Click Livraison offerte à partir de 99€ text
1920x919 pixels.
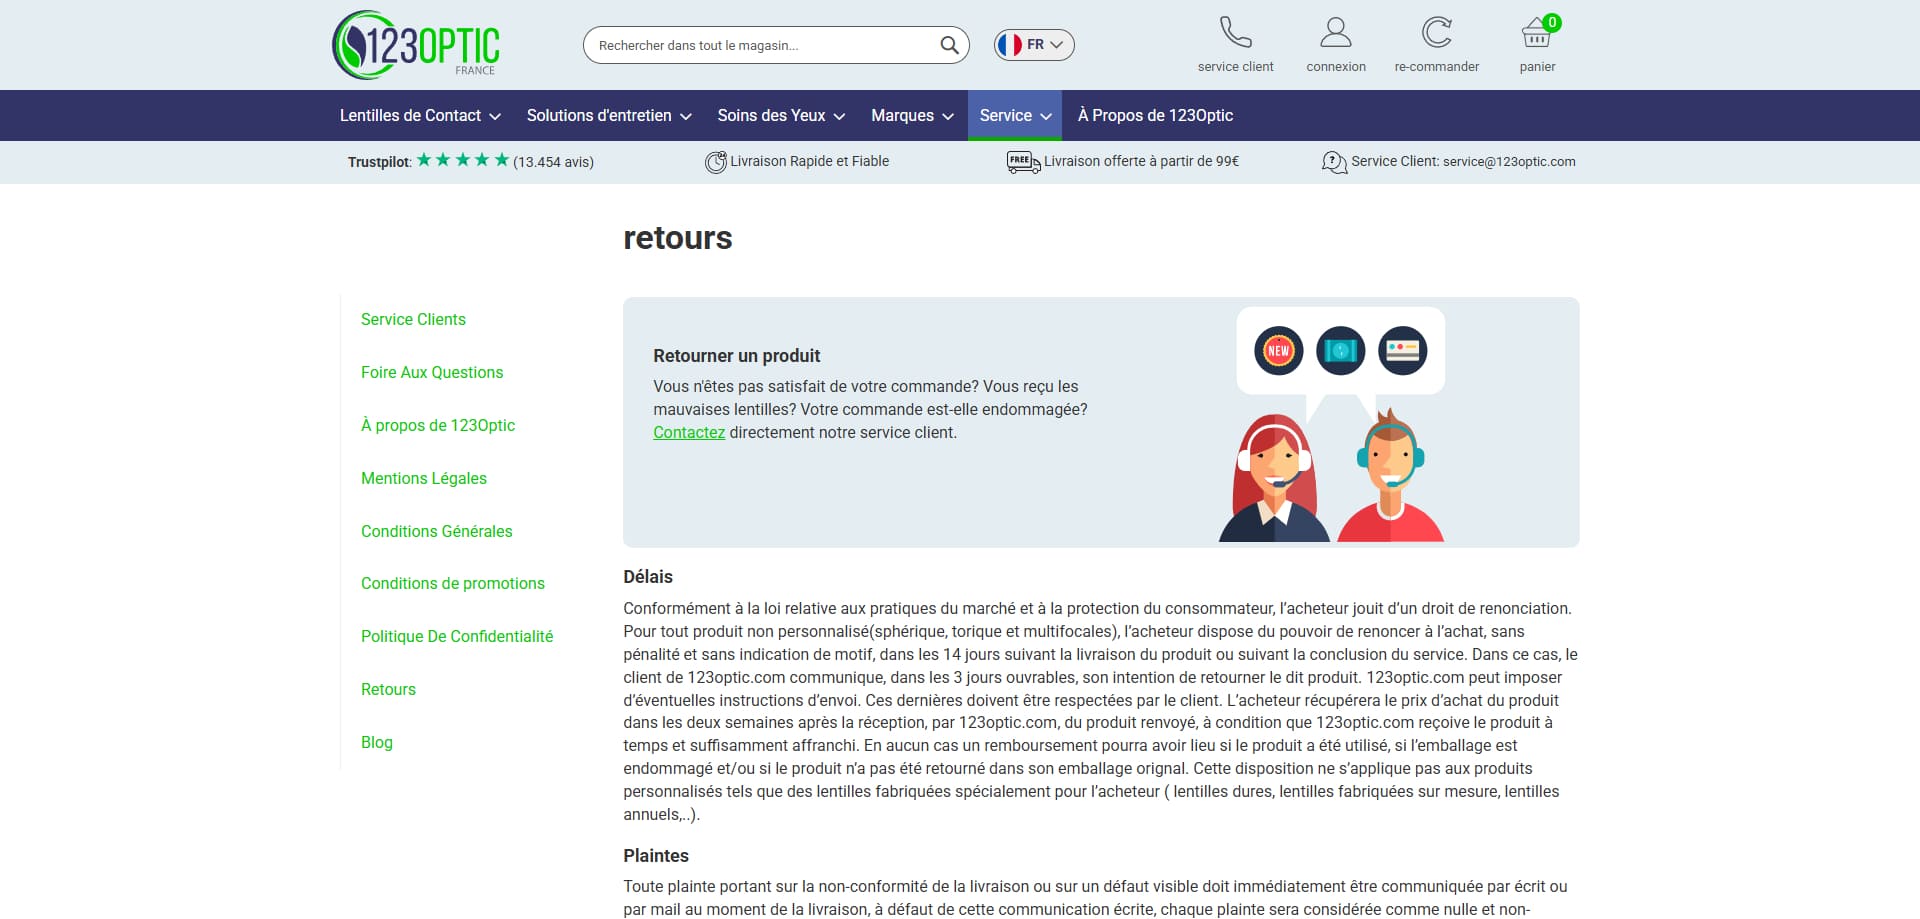click(x=1141, y=161)
